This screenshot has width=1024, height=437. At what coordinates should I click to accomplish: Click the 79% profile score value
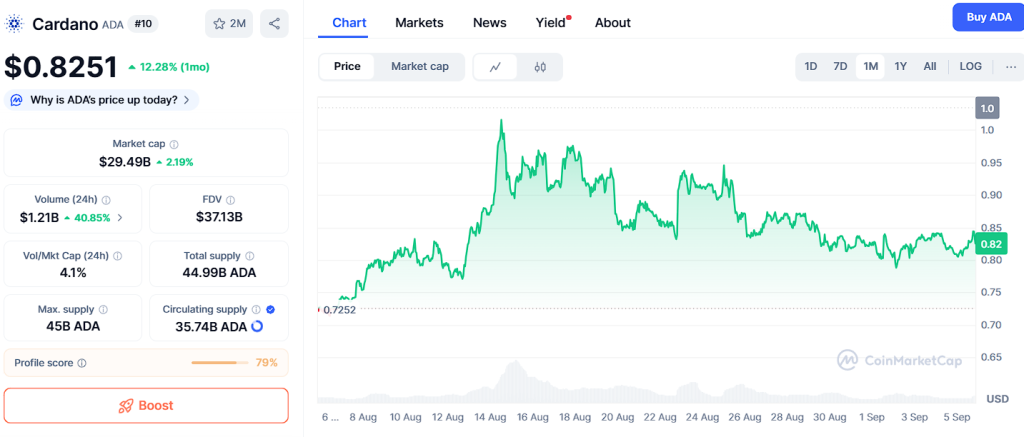coord(266,363)
